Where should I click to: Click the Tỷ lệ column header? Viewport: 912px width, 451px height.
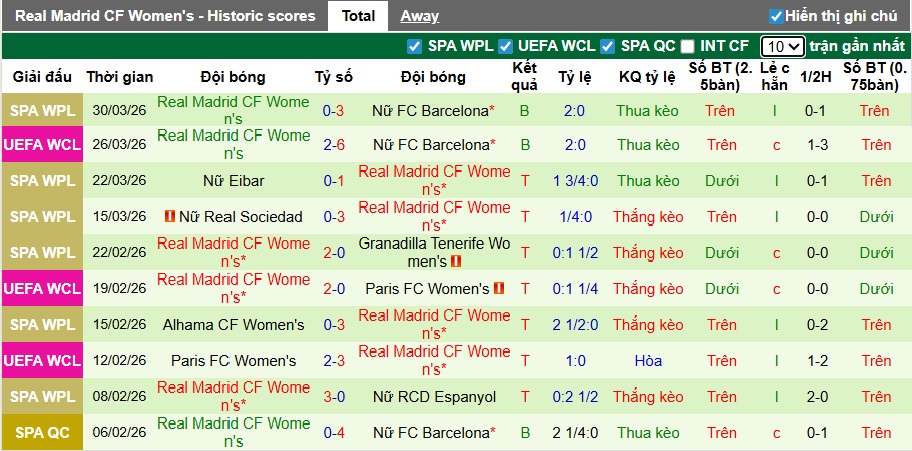(x=574, y=77)
